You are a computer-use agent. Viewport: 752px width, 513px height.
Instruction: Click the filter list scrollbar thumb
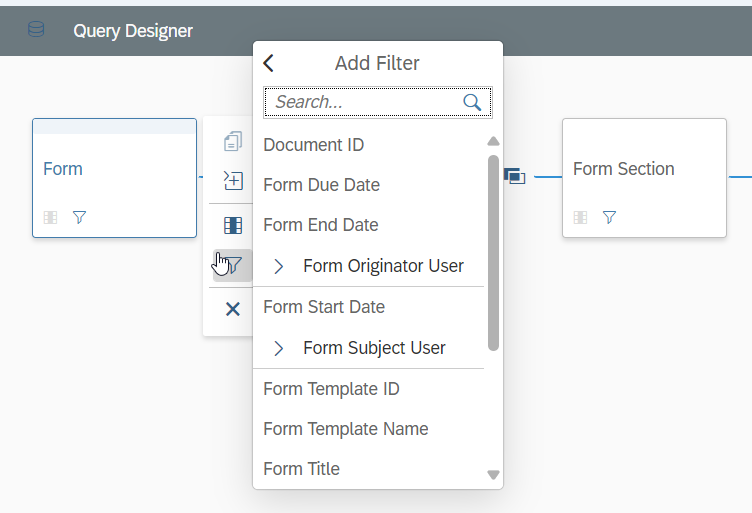click(x=493, y=253)
